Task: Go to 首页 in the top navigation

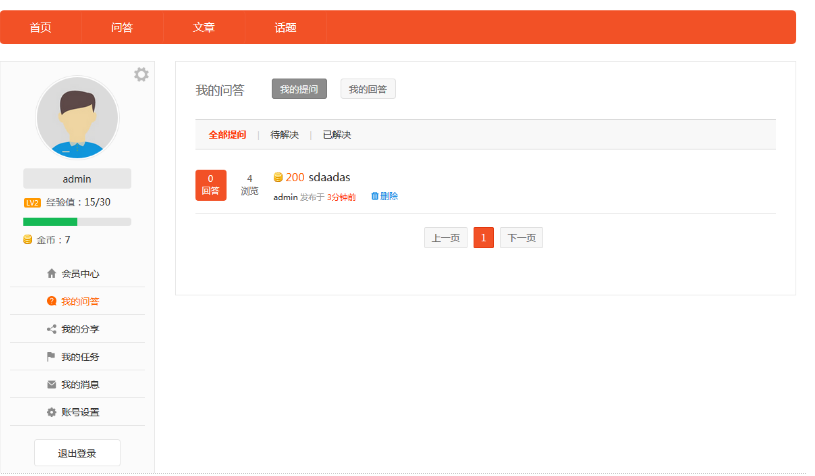Action: click(41, 27)
